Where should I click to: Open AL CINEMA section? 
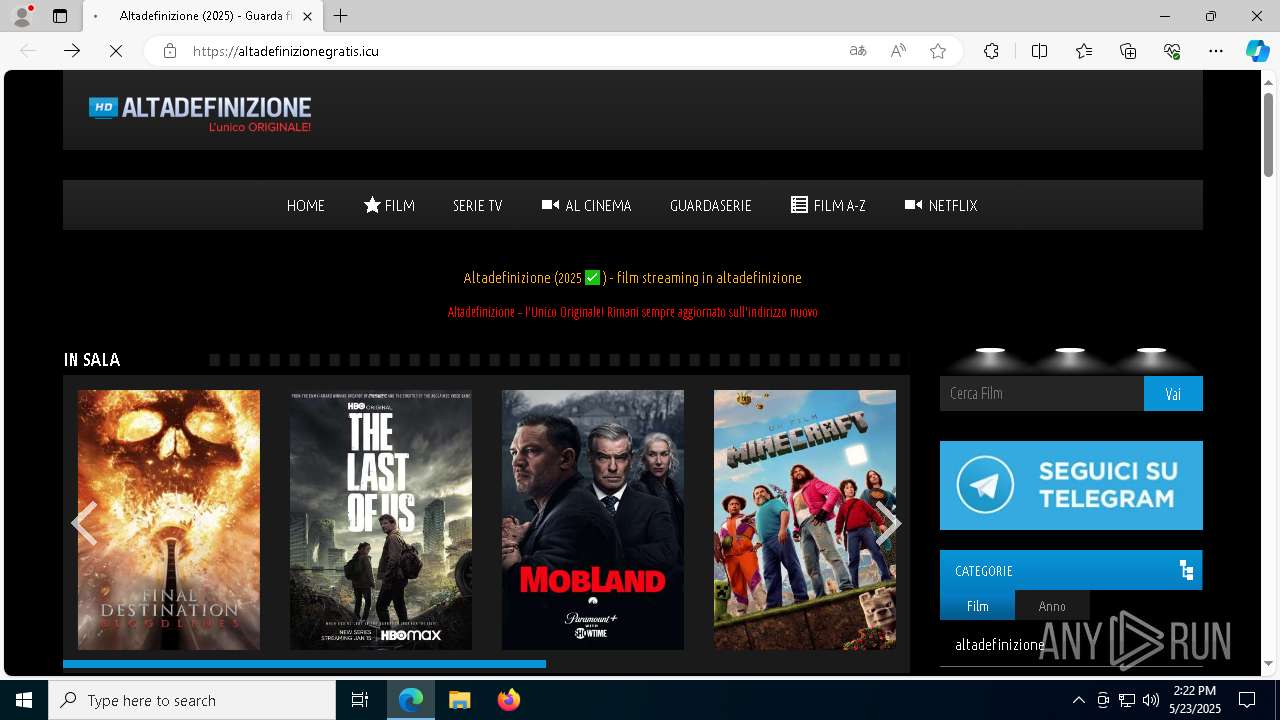pyautogui.click(x=587, y=205)
